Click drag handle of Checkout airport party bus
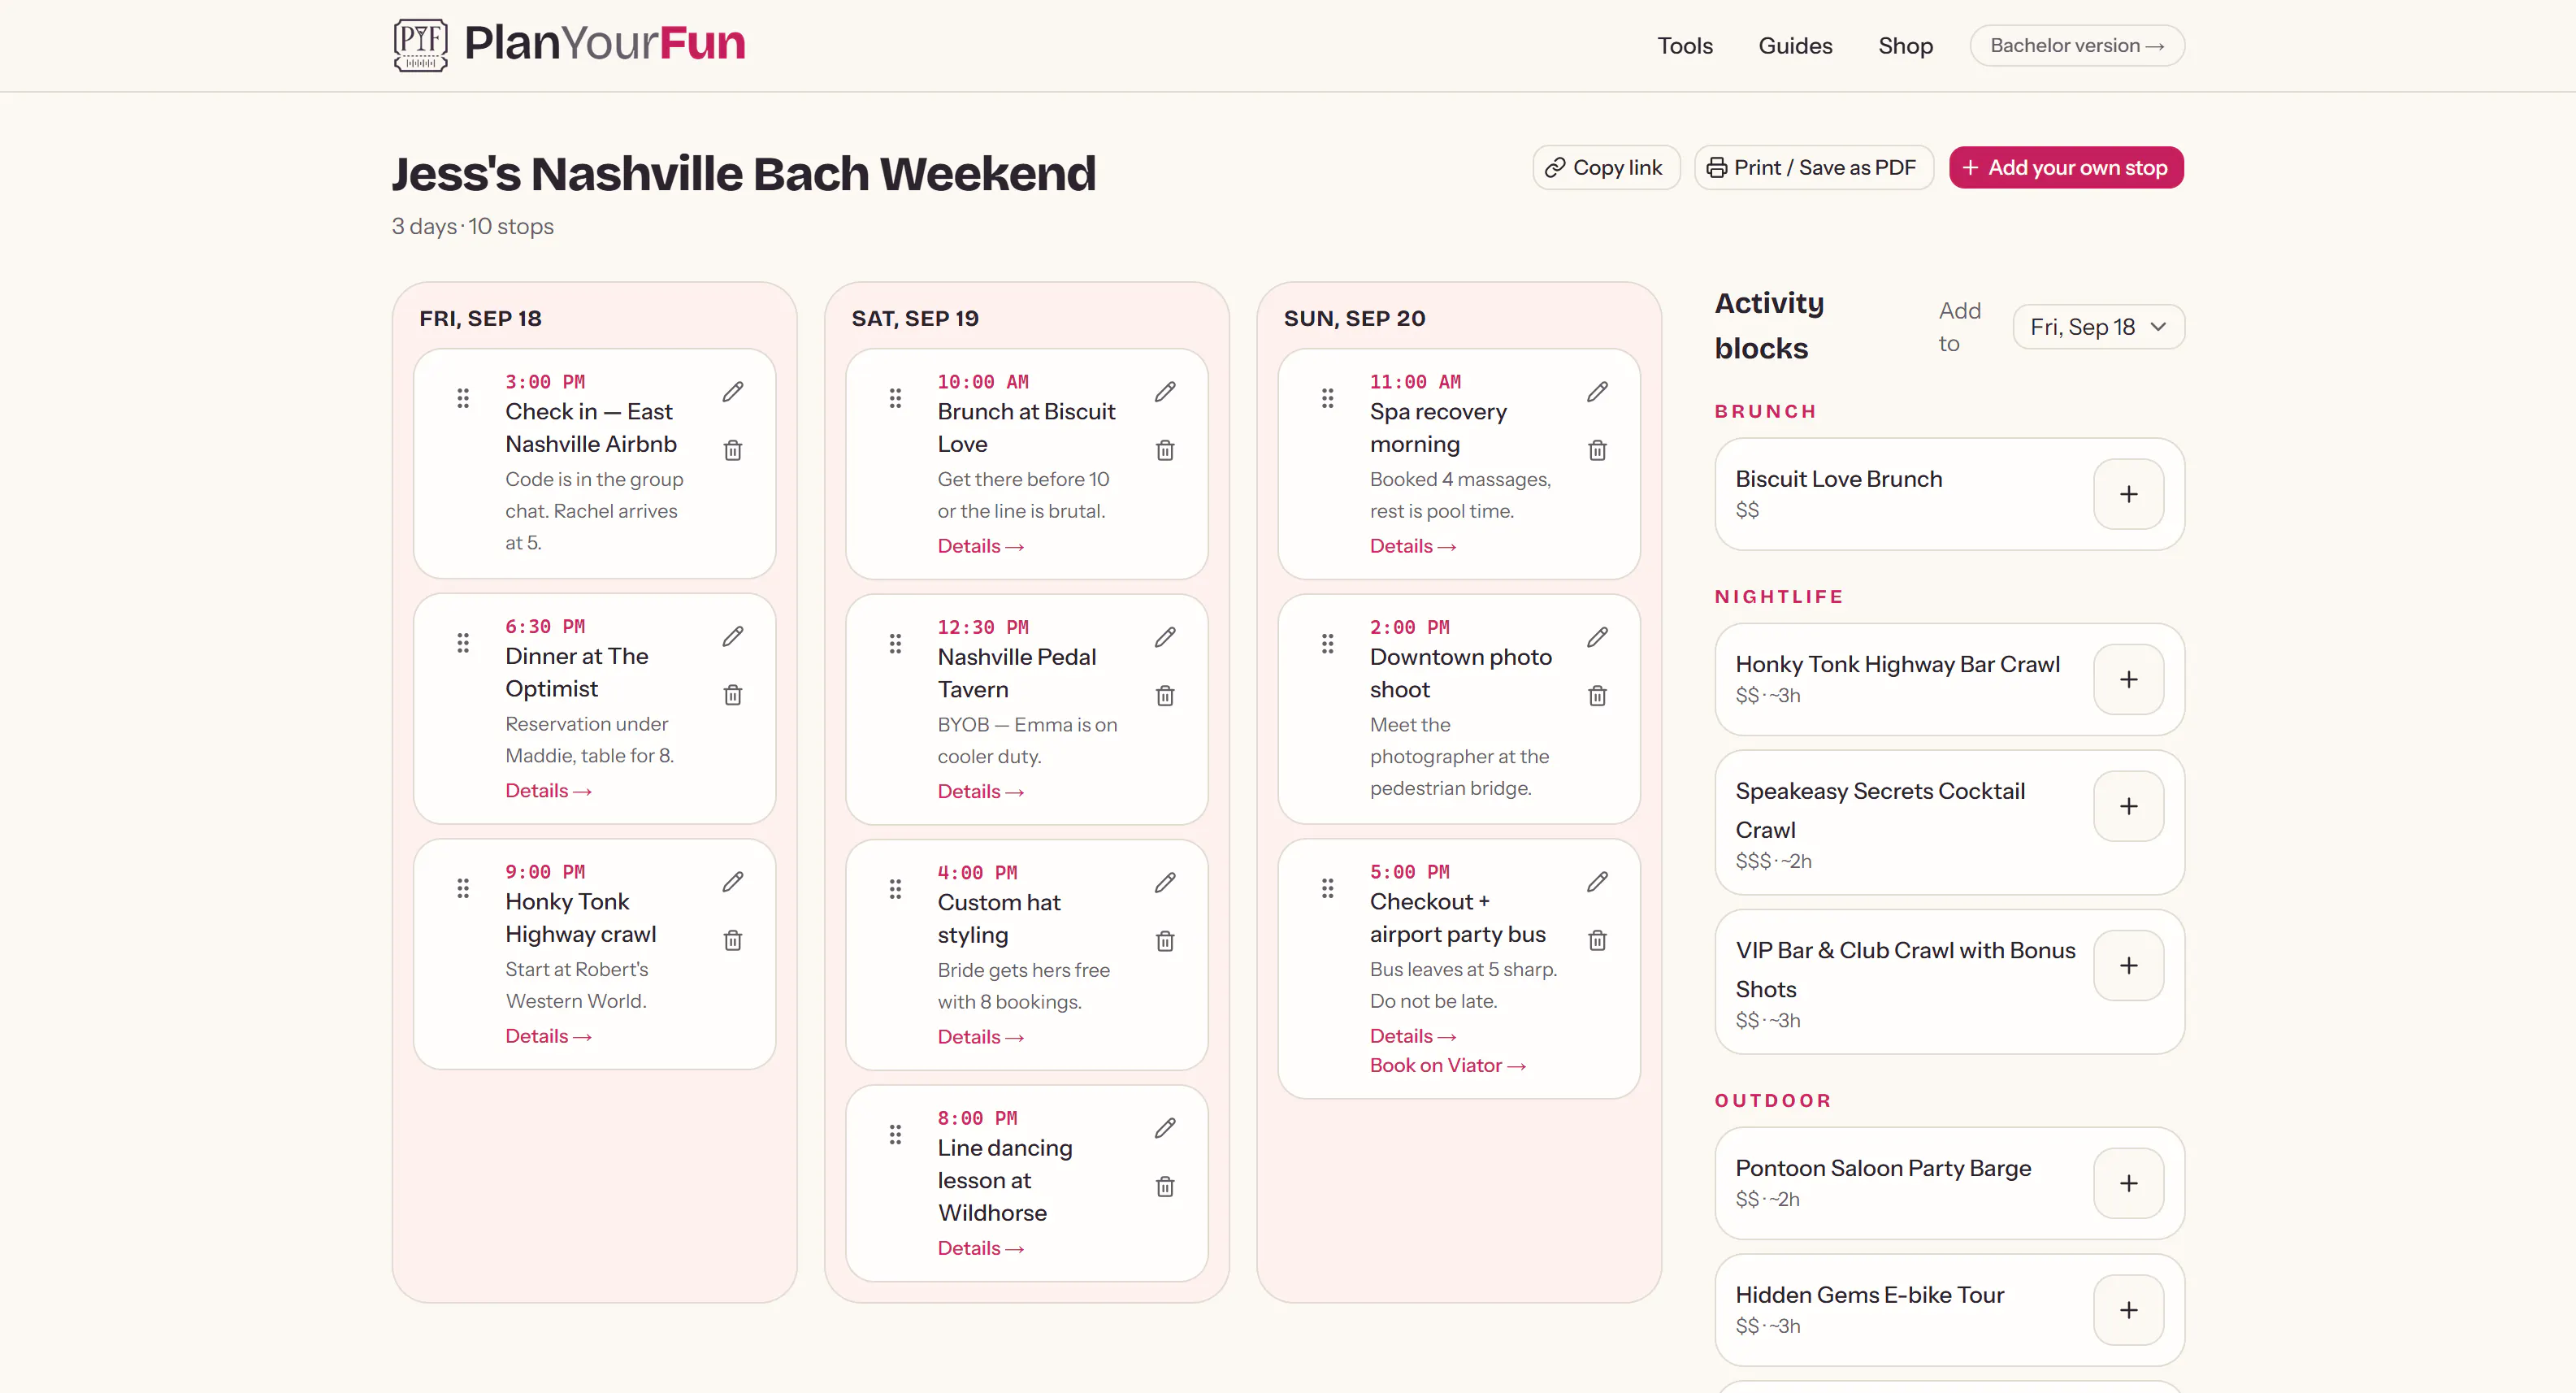 point(1327,888)
